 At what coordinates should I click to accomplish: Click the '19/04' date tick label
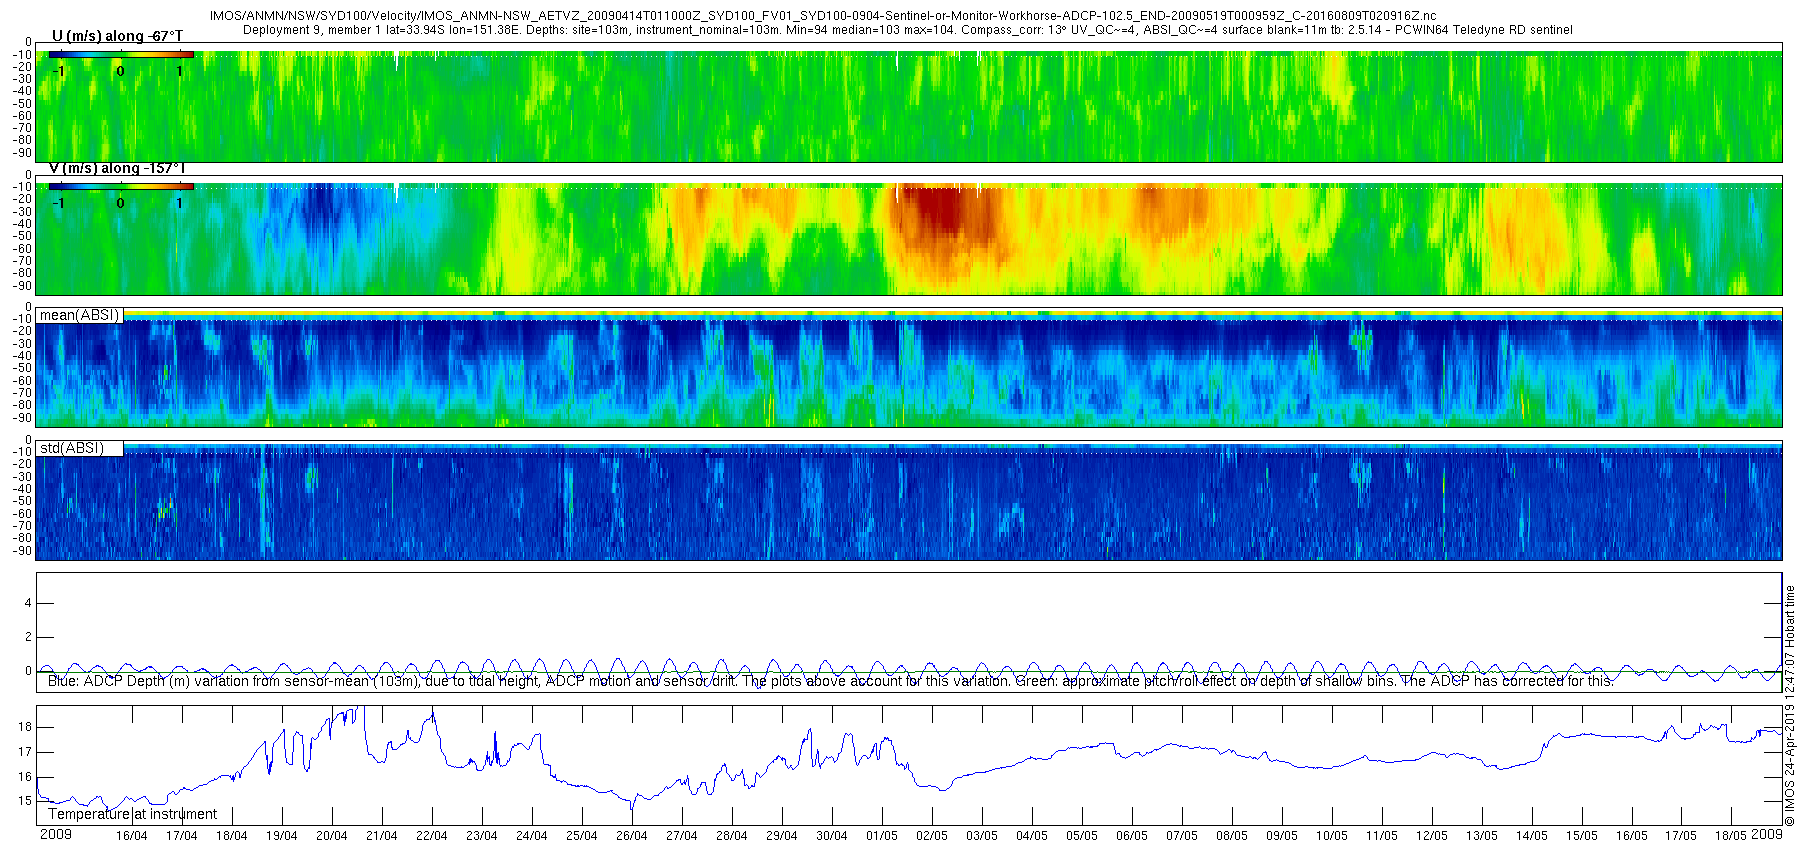click(282, 836)
